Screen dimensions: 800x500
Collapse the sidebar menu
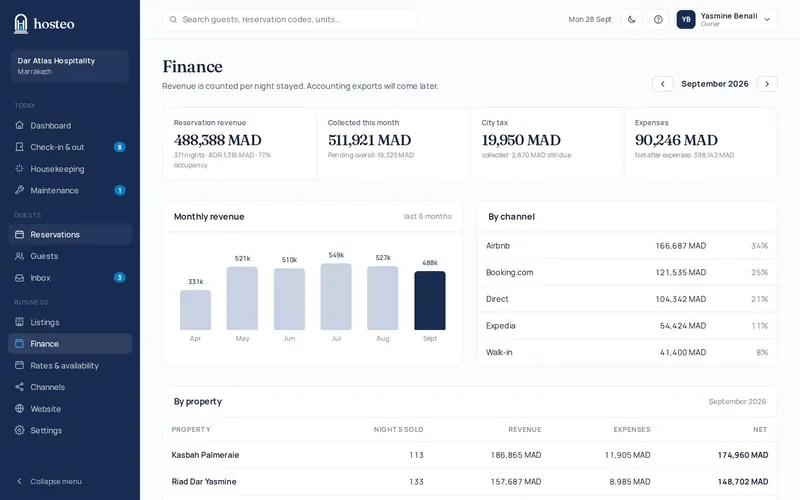click(x=49, y=481)
